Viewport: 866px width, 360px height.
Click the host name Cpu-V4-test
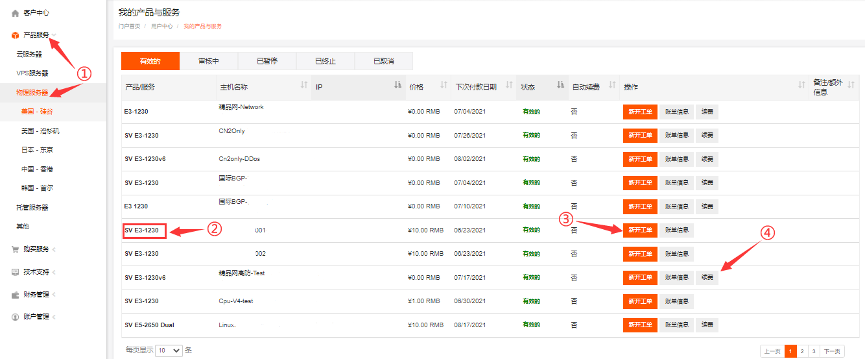point(236,301)
